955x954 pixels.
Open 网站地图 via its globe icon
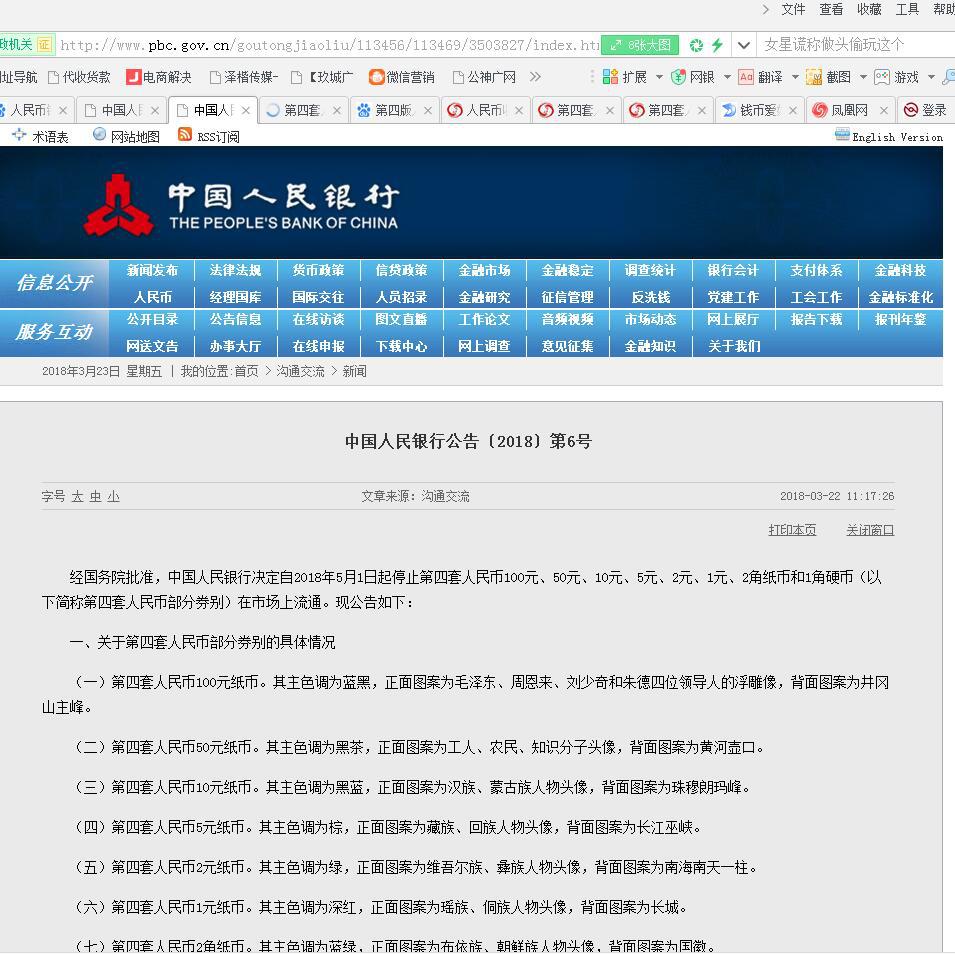(99, 135)
